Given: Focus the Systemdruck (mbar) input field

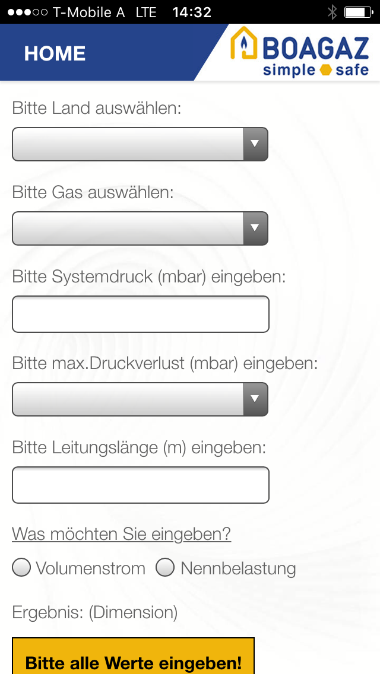Looking at the screenshot, I should pos(141,314).
